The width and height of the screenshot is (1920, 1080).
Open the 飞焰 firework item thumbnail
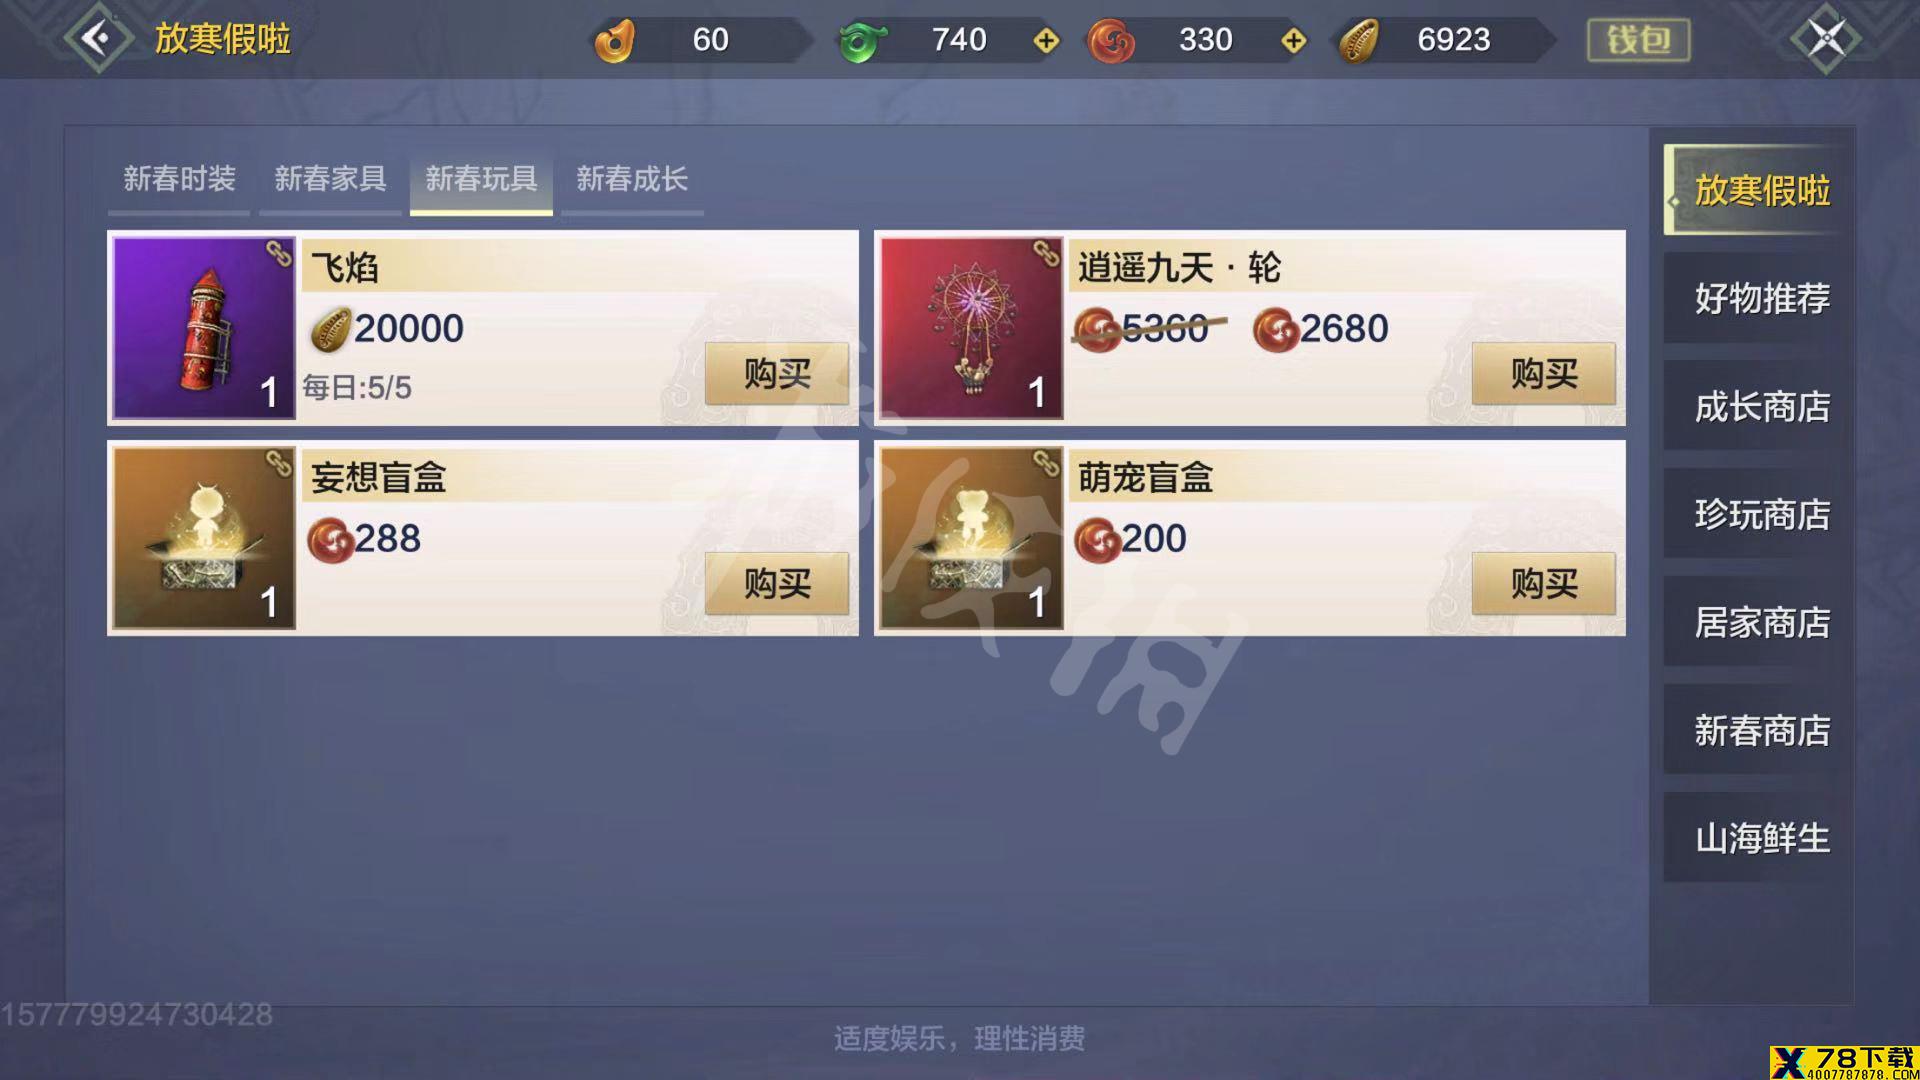click(203, 328)
